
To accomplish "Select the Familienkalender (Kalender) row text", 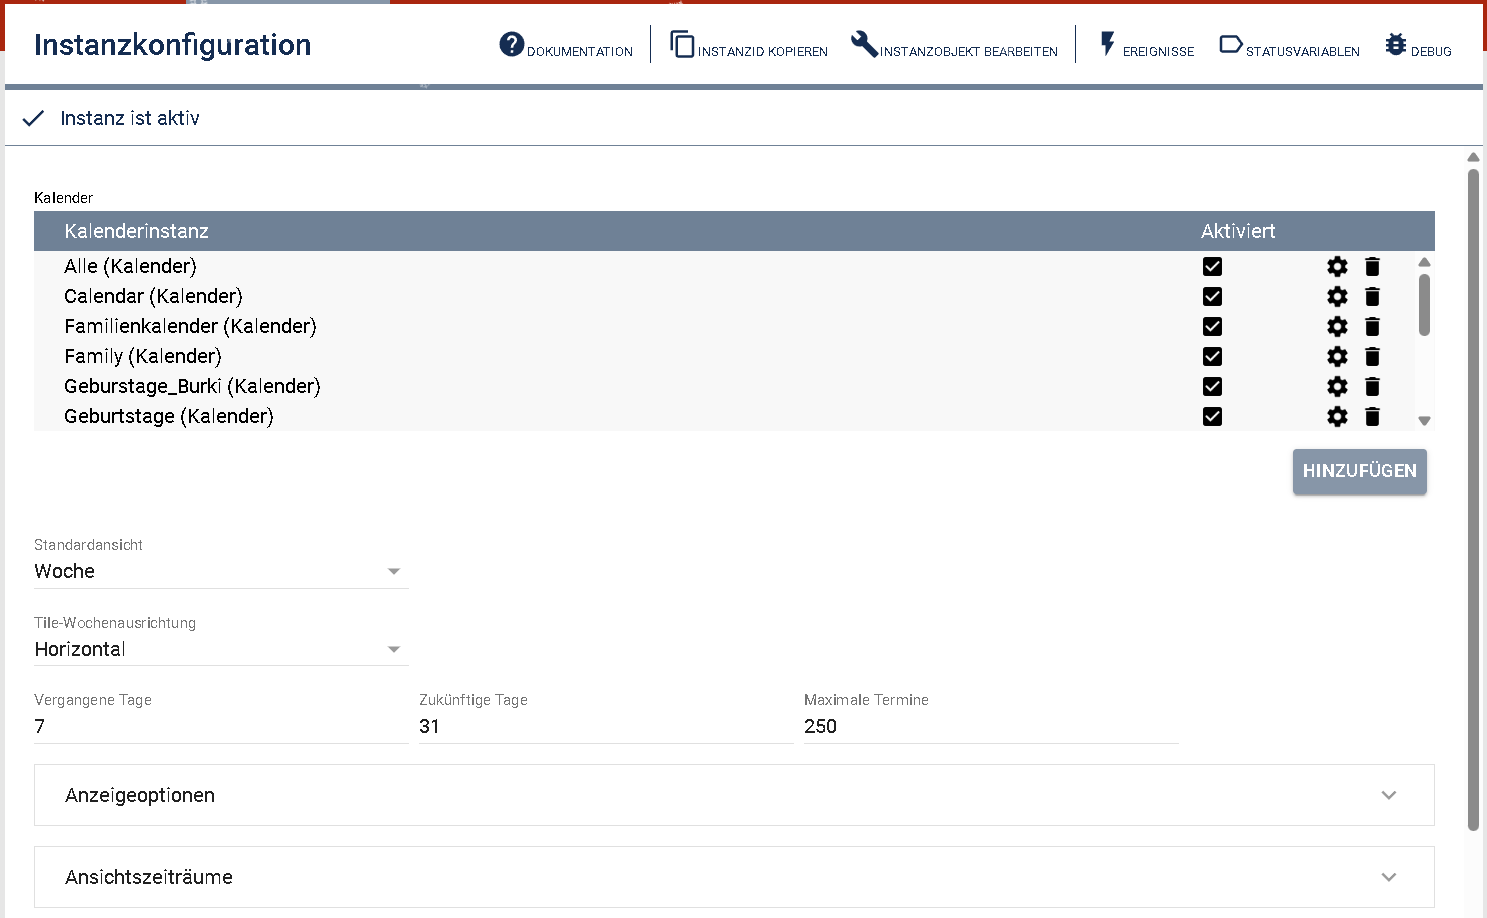I will tap(190, 327).
